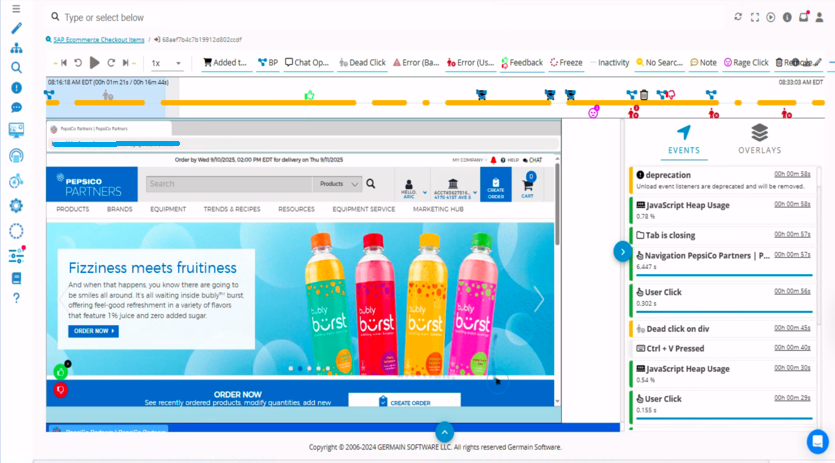Click the trash can marker on the timeline
835x463 pixels.
pos(644,95)
